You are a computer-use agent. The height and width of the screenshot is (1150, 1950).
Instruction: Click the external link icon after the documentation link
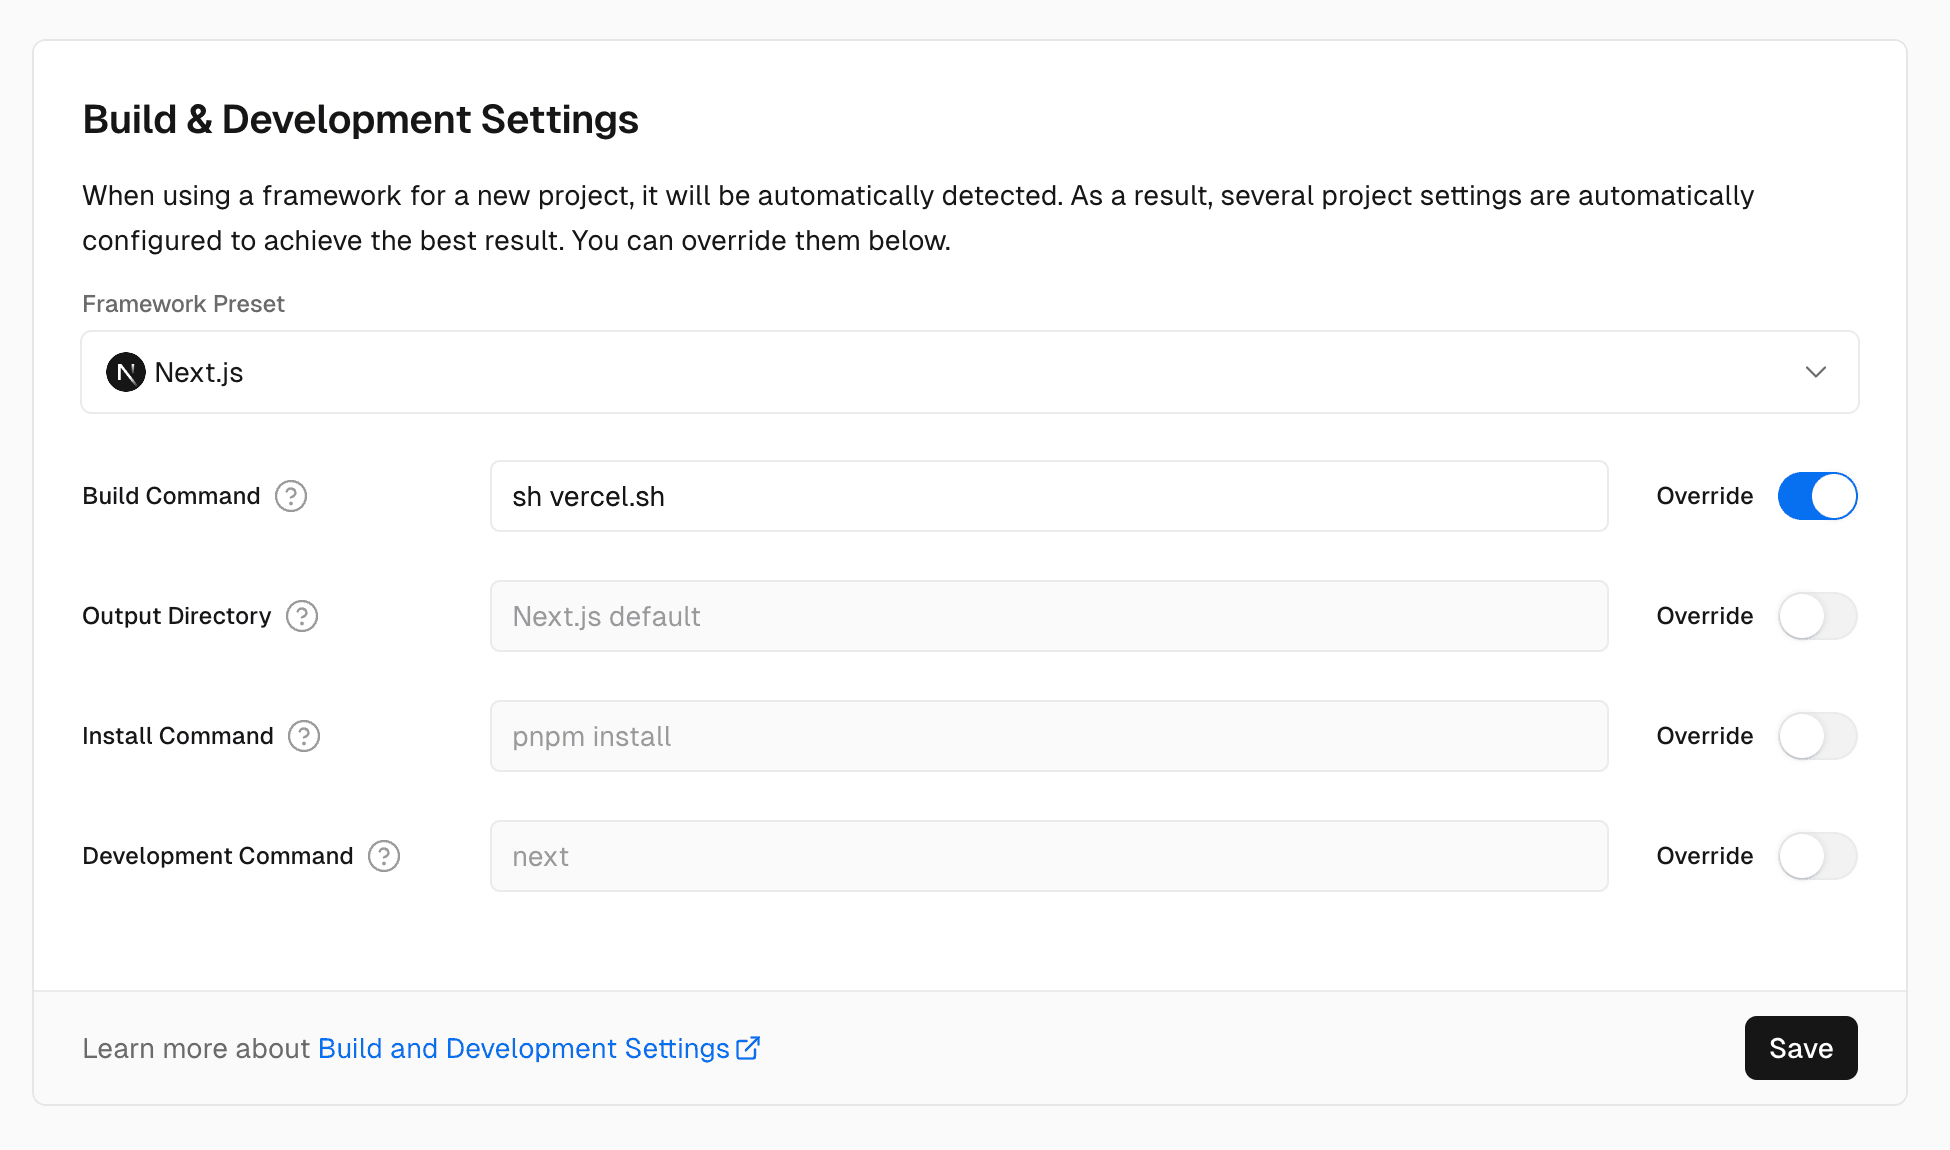pos(748,1047)
